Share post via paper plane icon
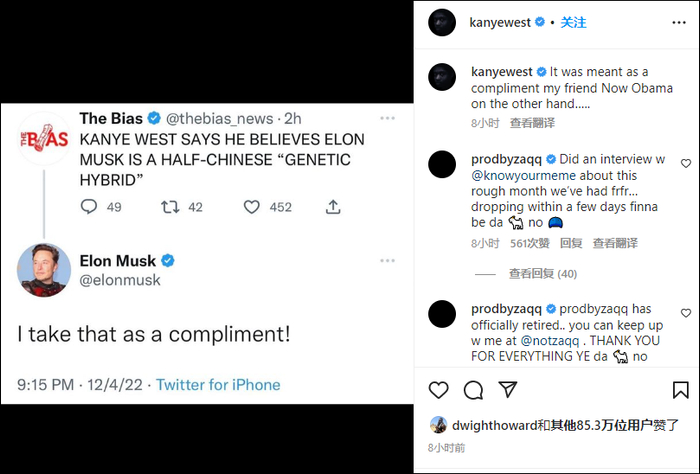This screenshot has height=474, width=700. click(508, 389)
